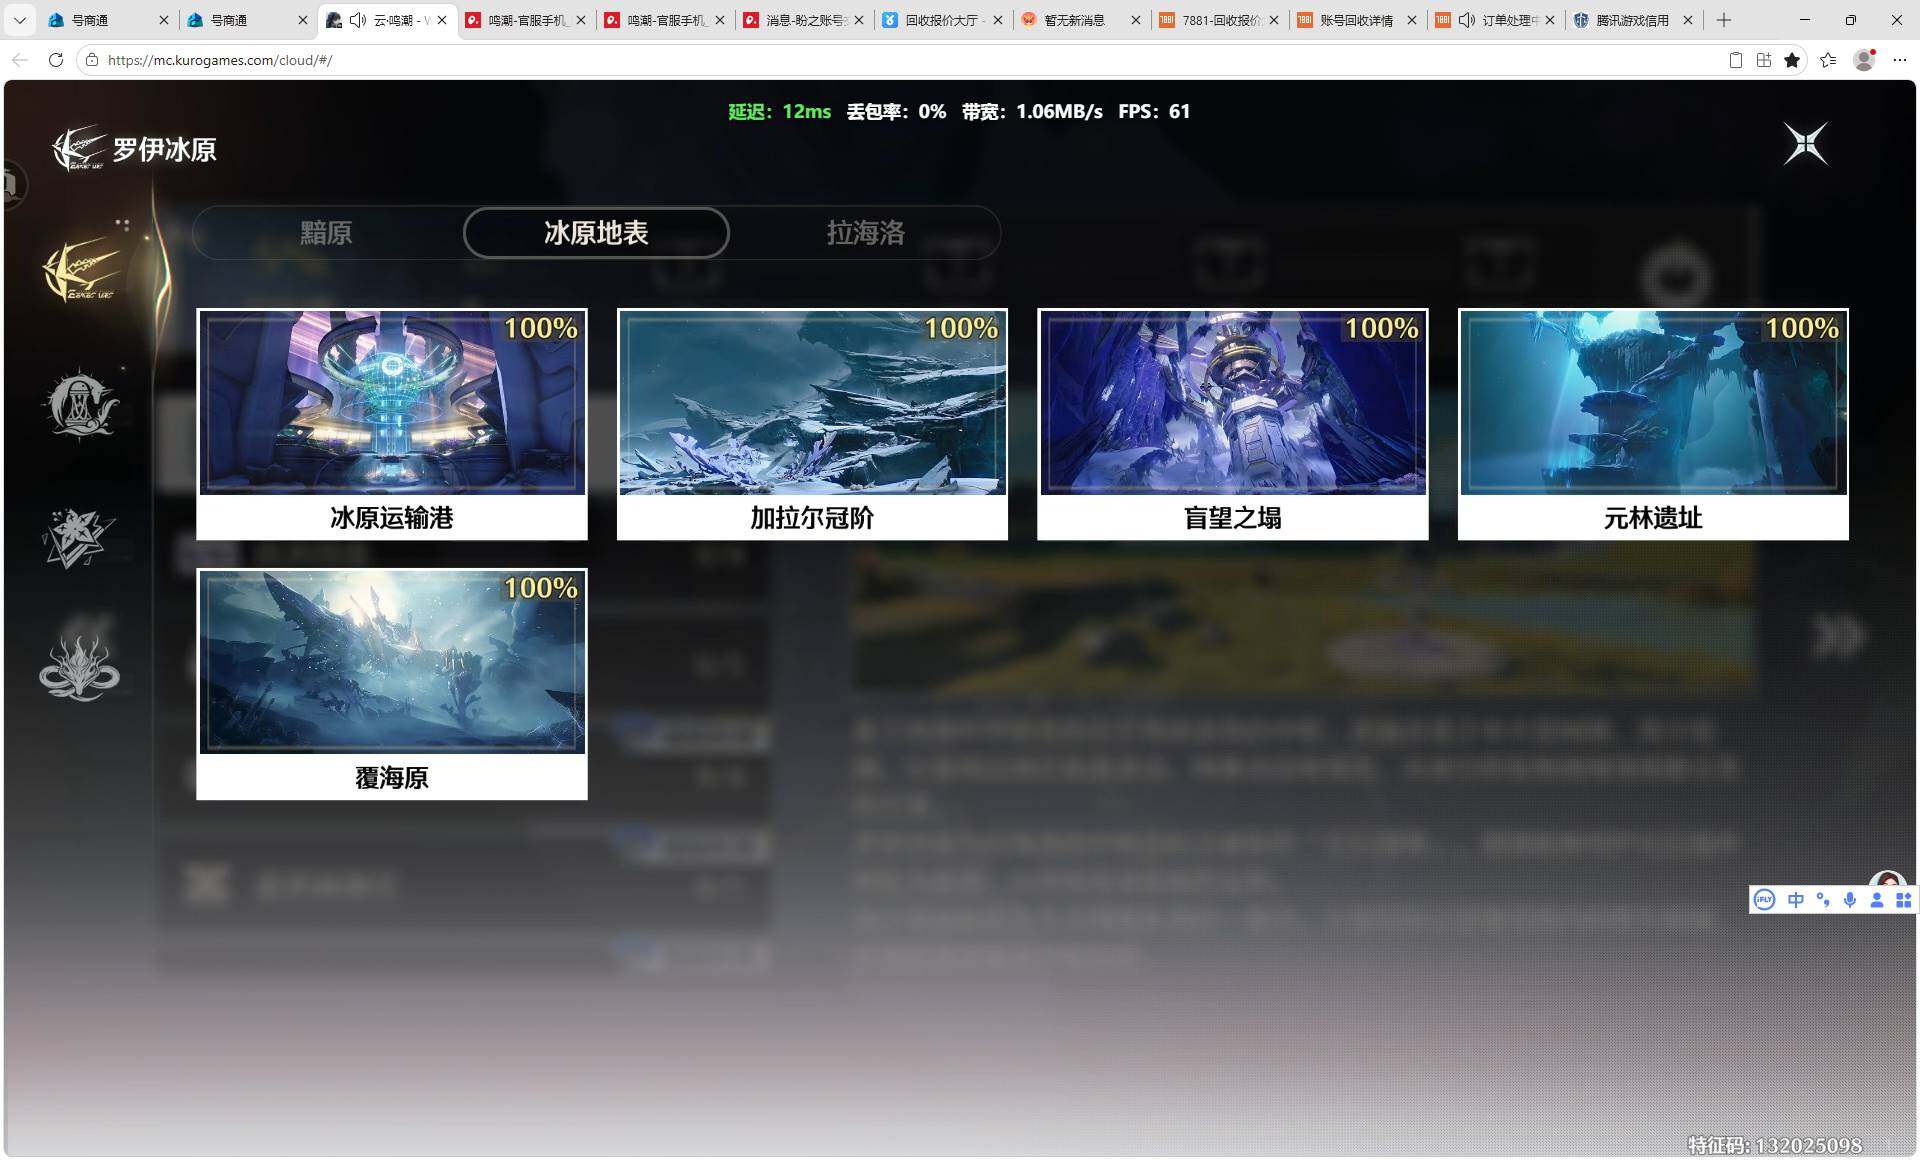Open the 冰原运输港 area card

[x=392, y=424]
